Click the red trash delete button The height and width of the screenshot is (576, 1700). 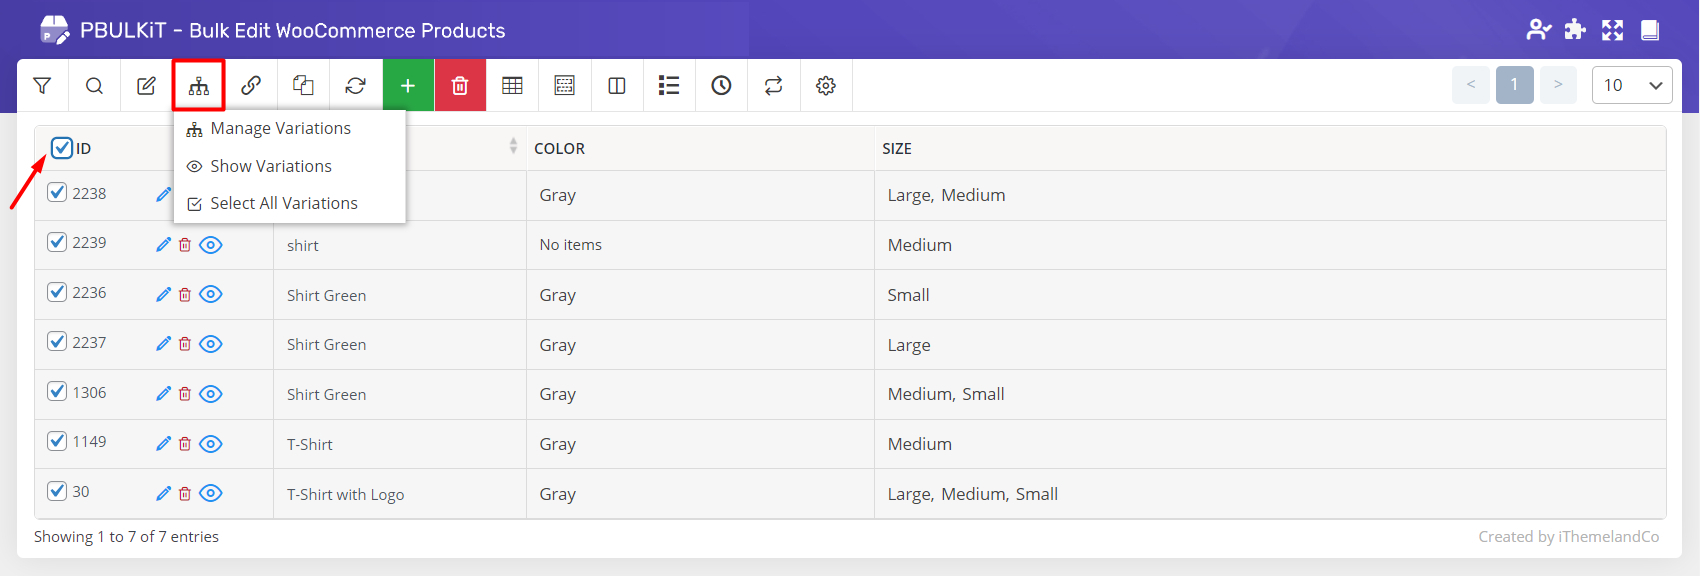[x=460, y=86]
